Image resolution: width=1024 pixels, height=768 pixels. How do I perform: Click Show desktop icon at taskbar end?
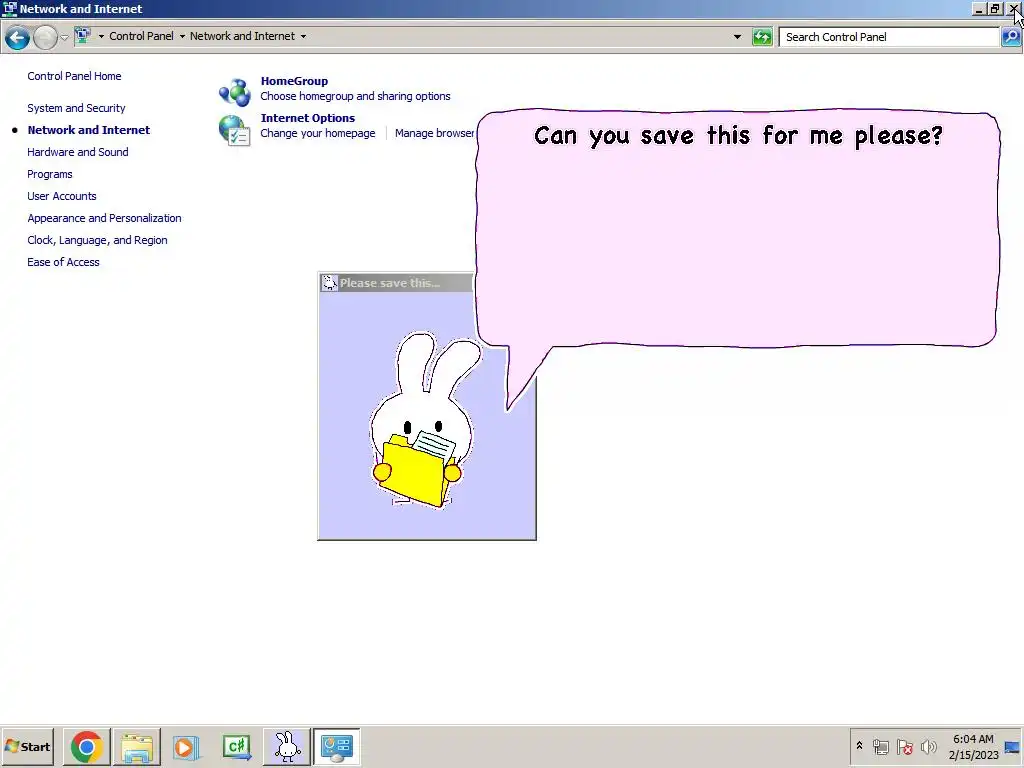pyautogui.click(x=1013, y=747)
